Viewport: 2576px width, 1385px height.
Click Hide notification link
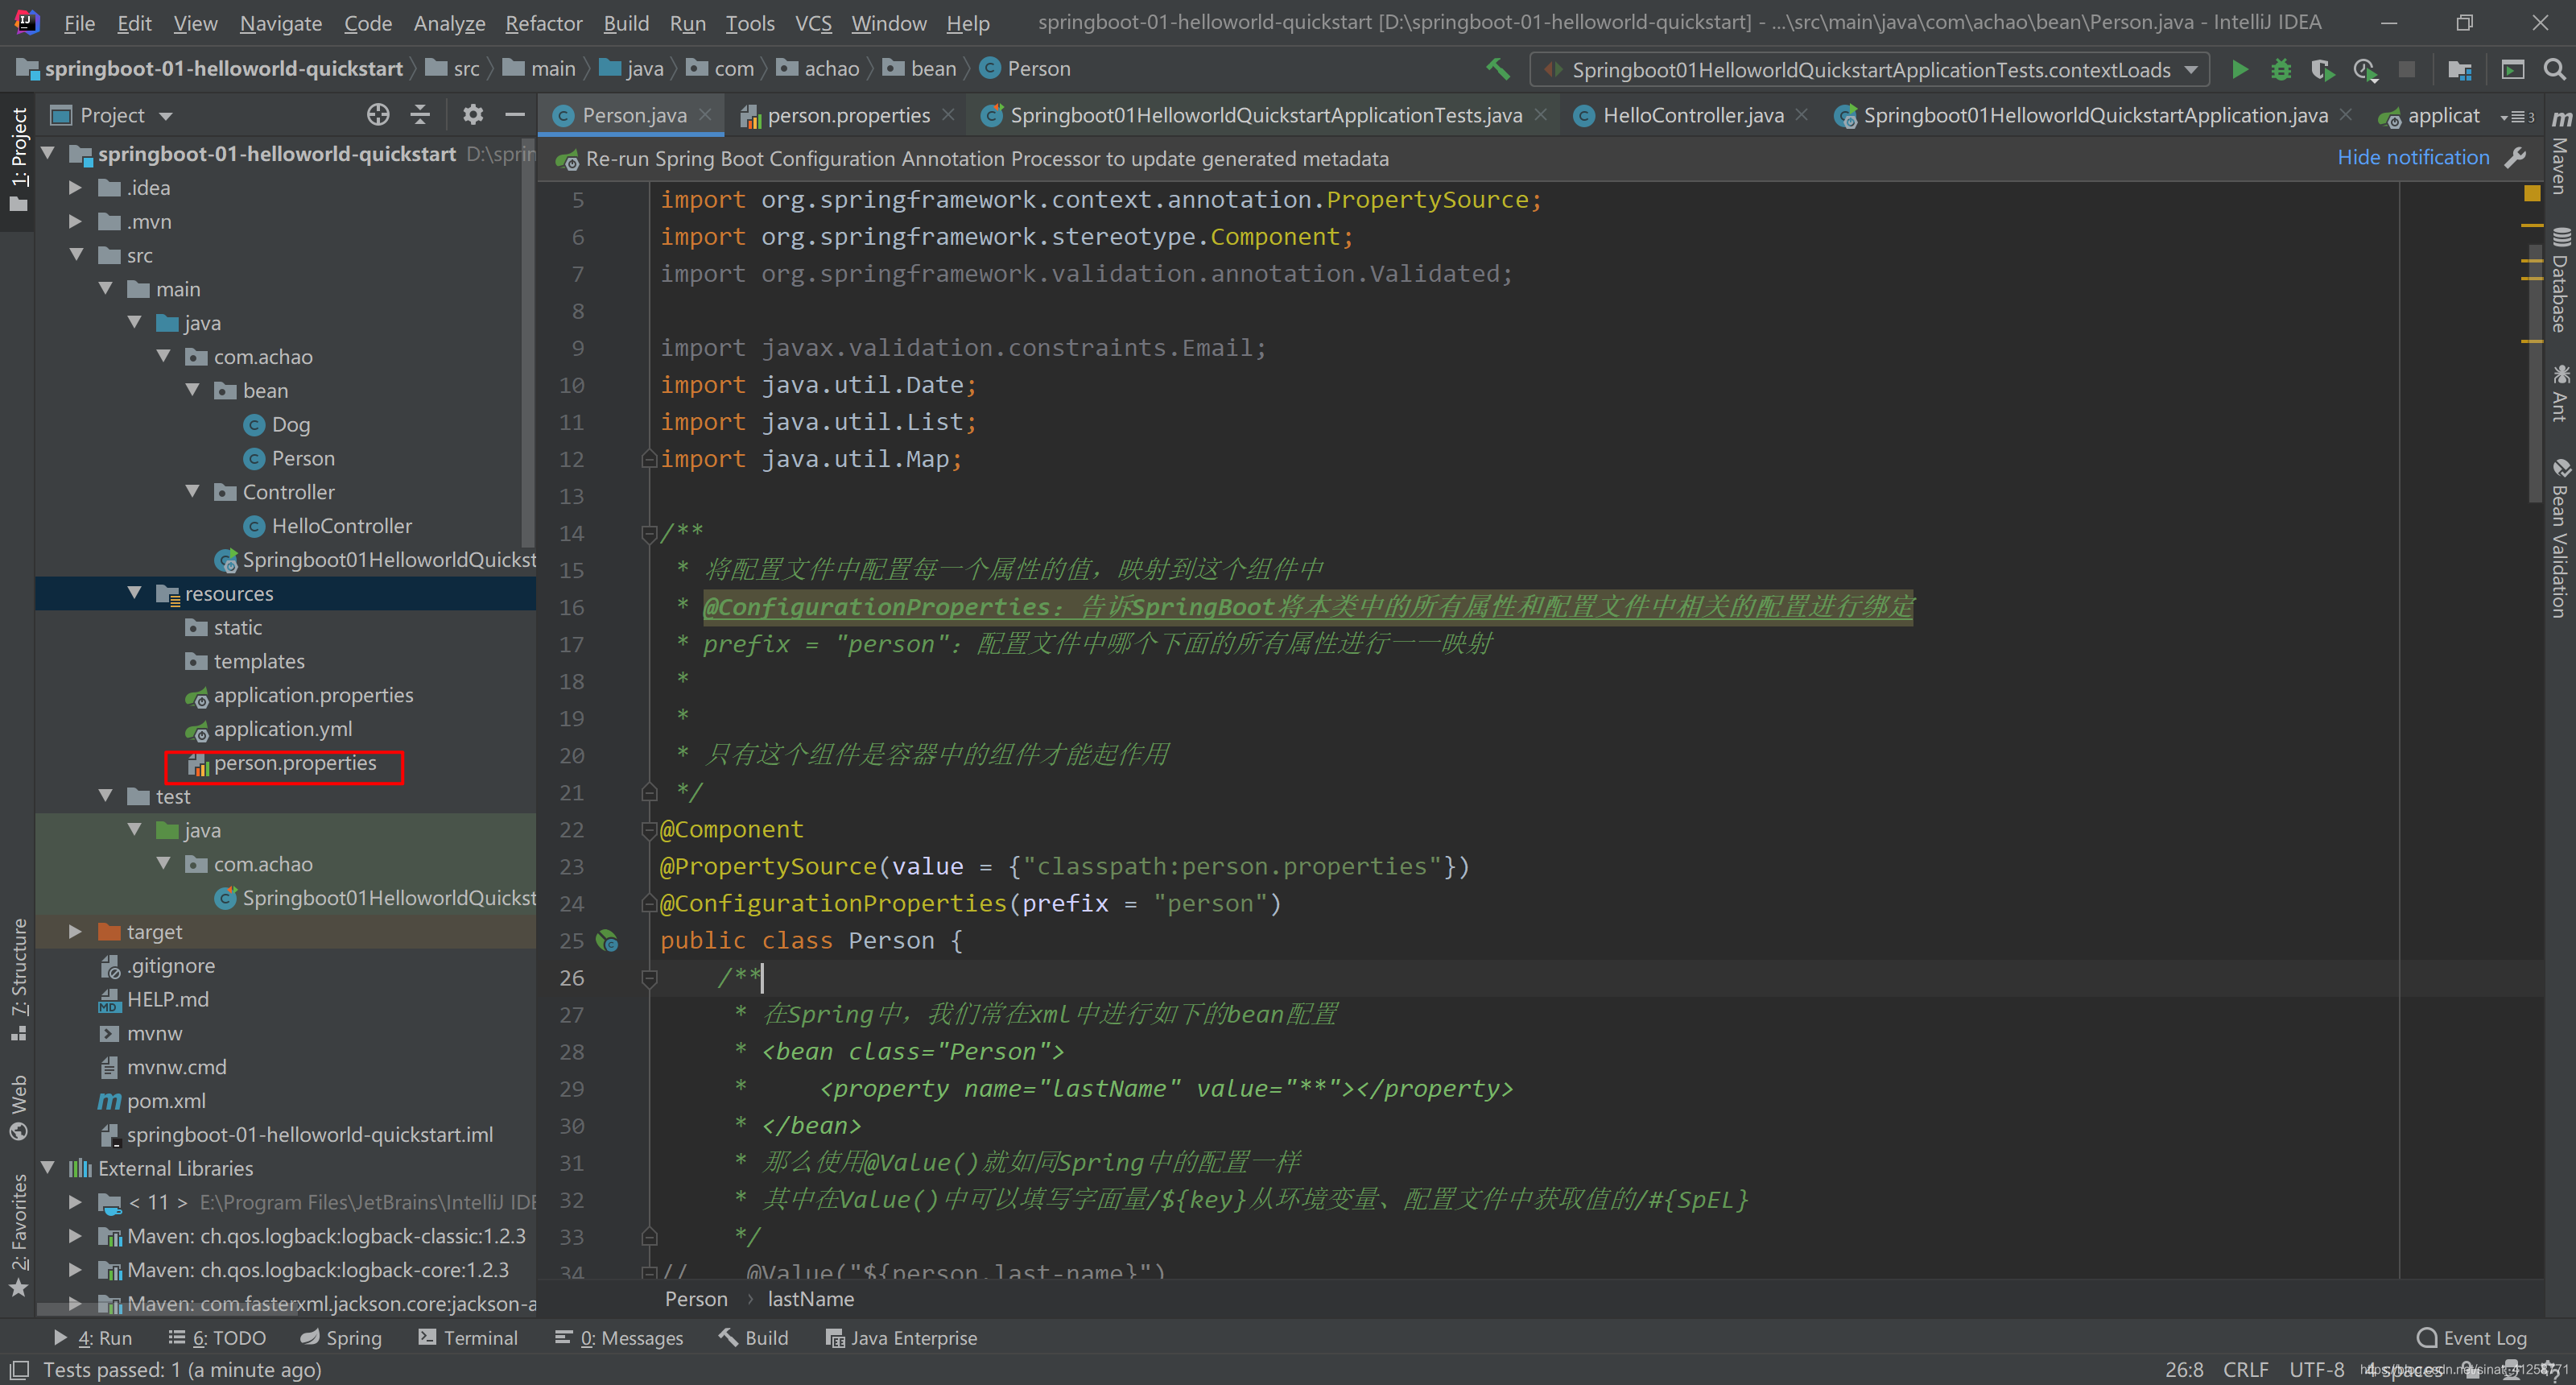2412,157
